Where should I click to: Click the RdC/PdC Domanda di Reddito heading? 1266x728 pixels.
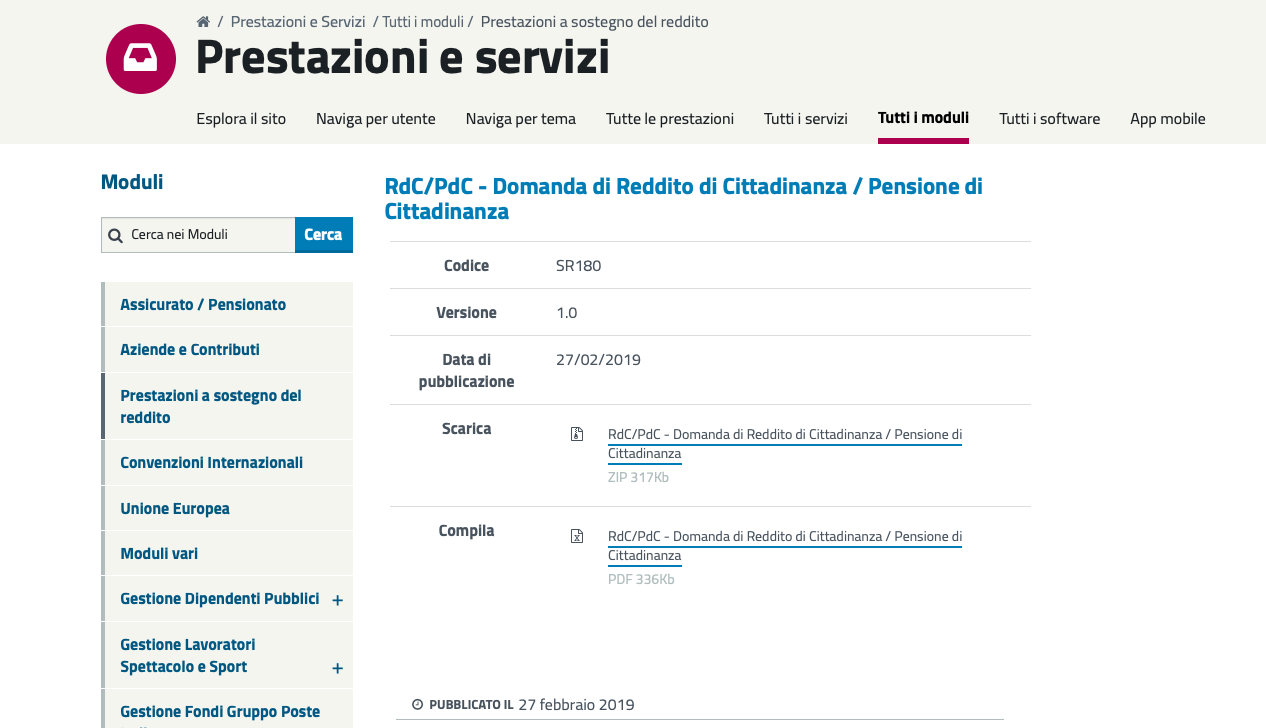684,198
